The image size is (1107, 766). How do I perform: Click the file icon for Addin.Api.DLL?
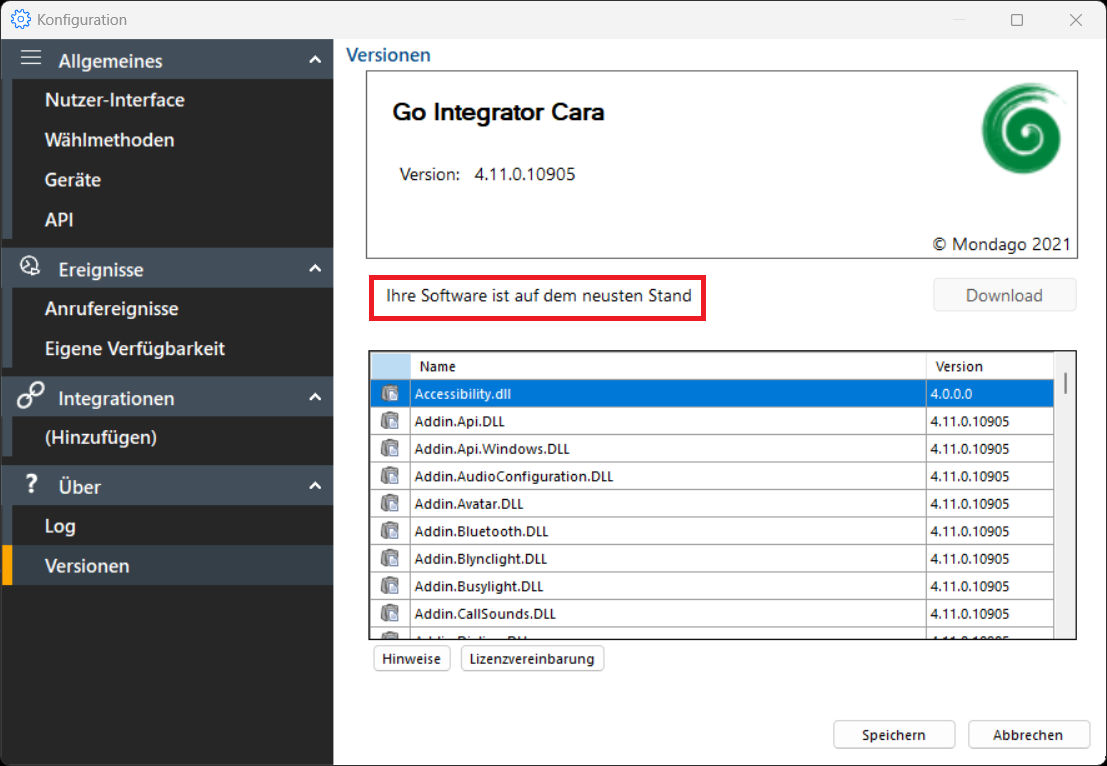[390, 421]
